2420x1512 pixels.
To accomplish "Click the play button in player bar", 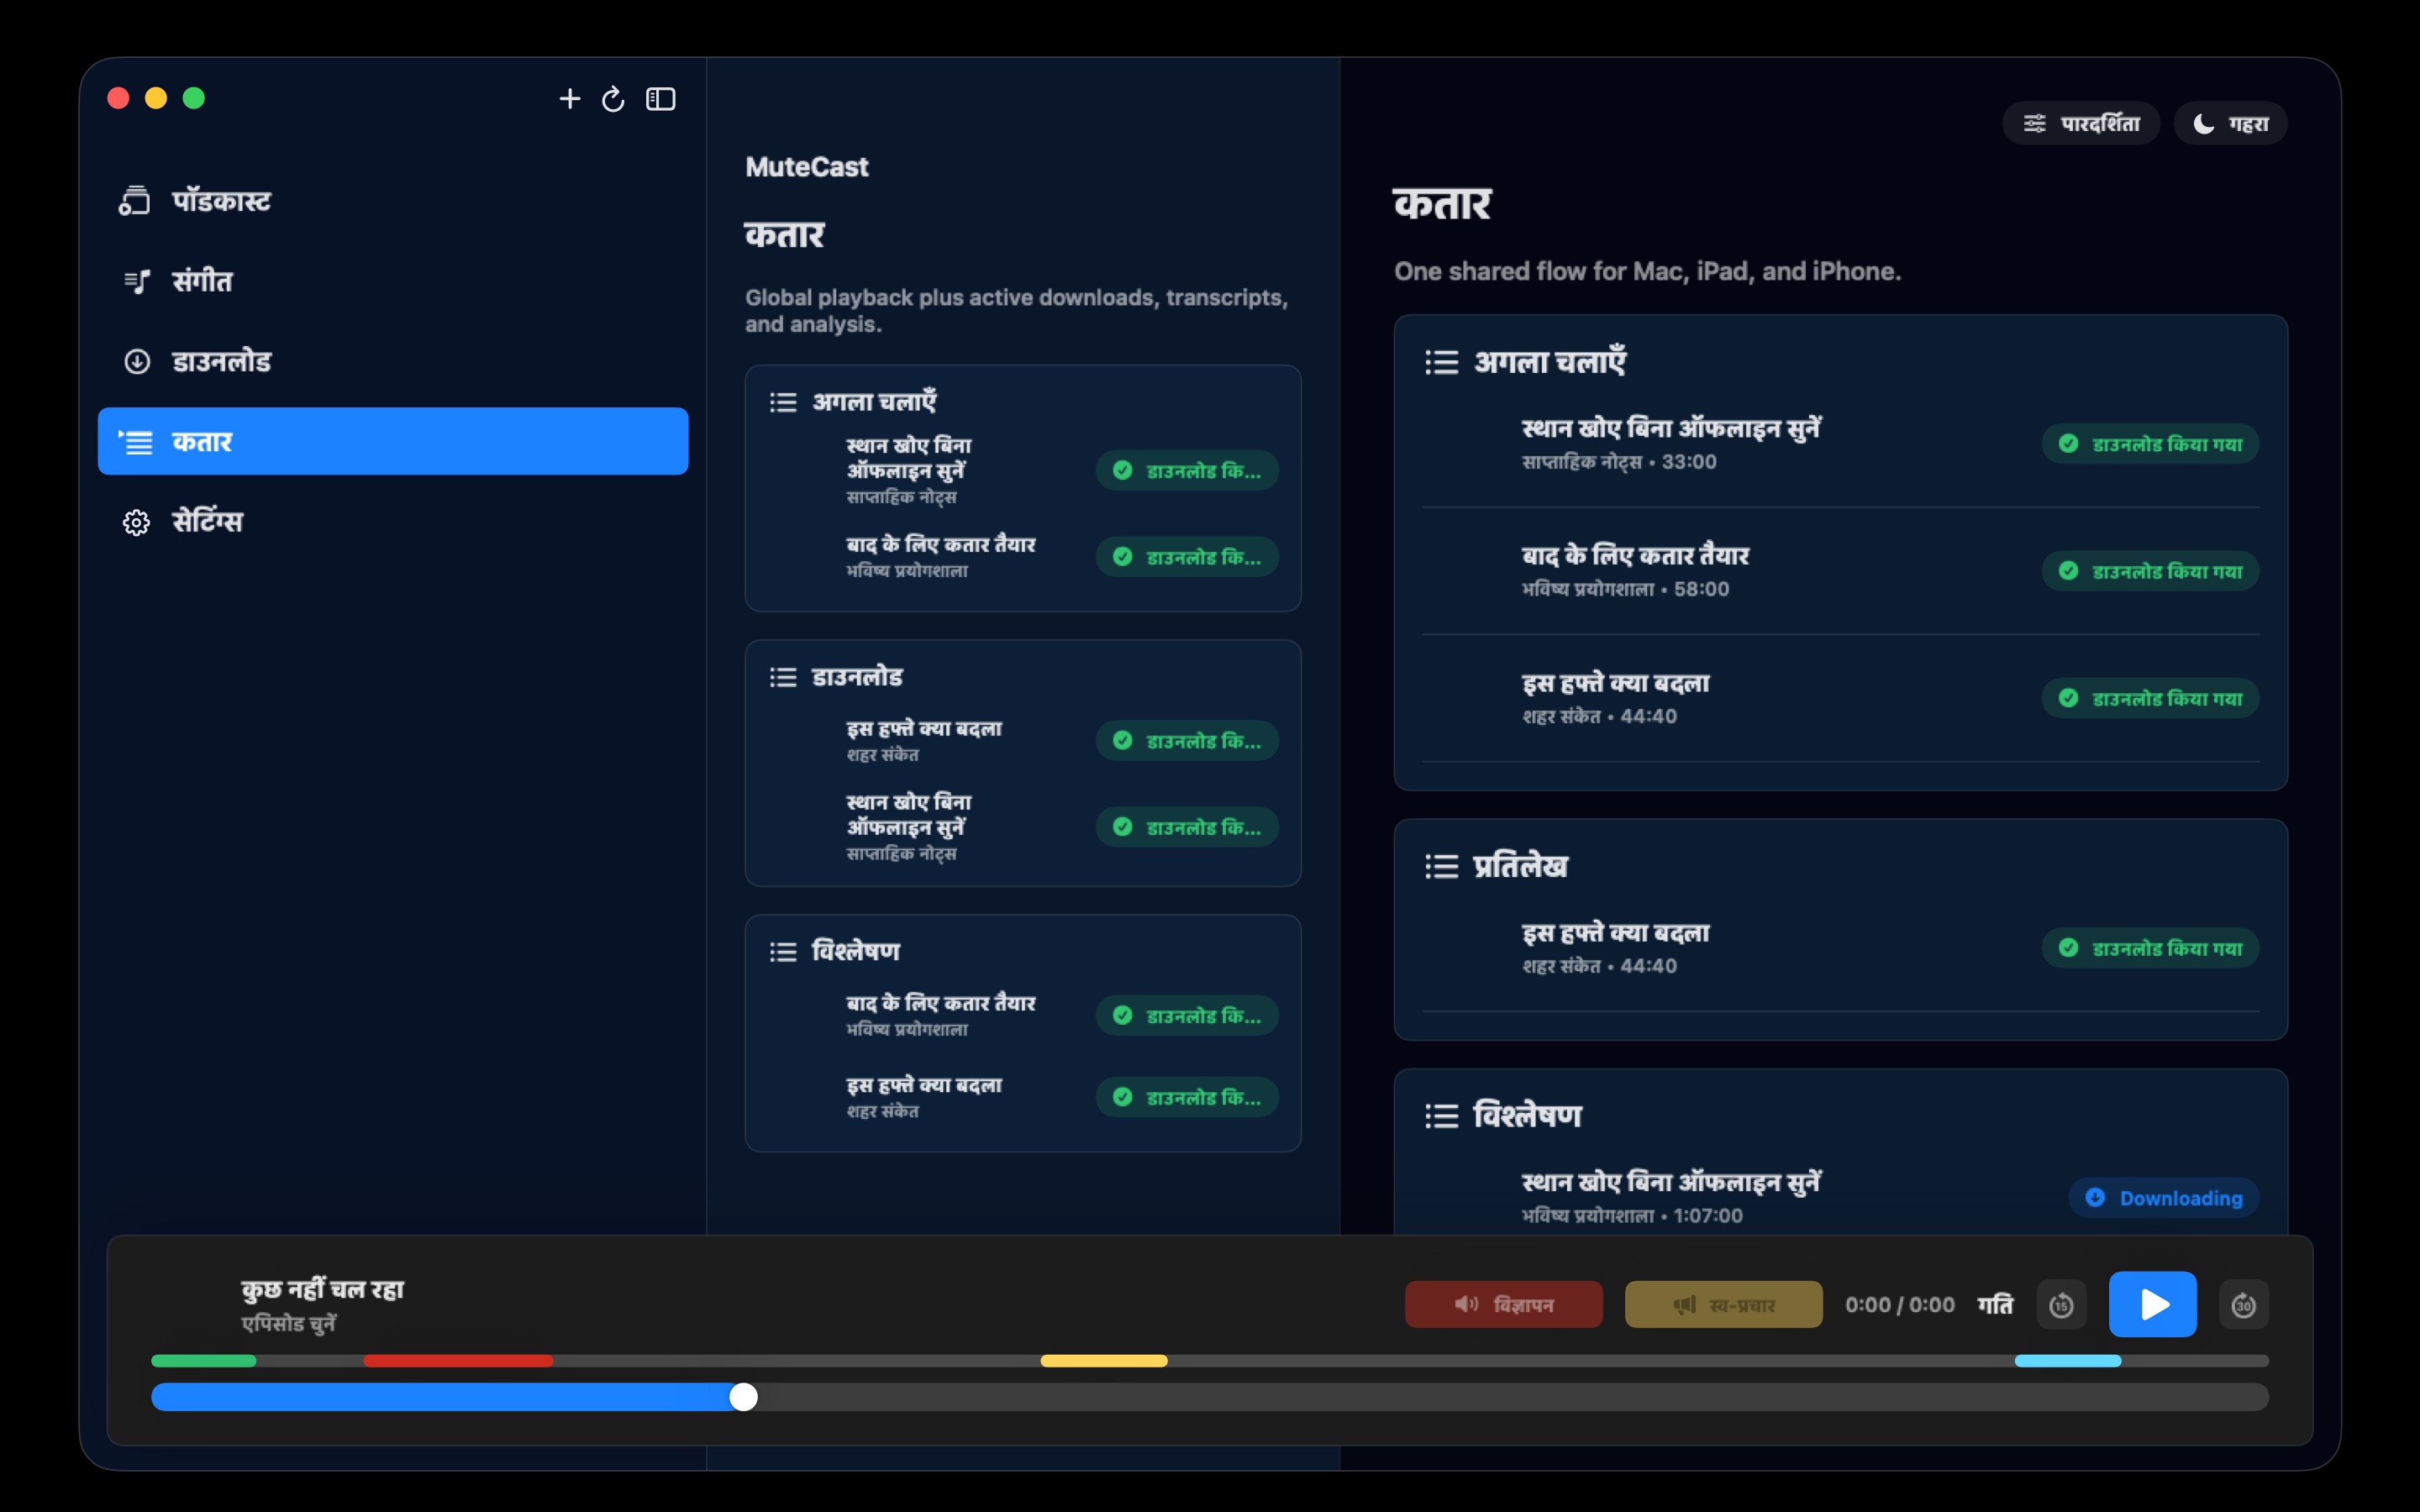I will coord(2152,1304).
